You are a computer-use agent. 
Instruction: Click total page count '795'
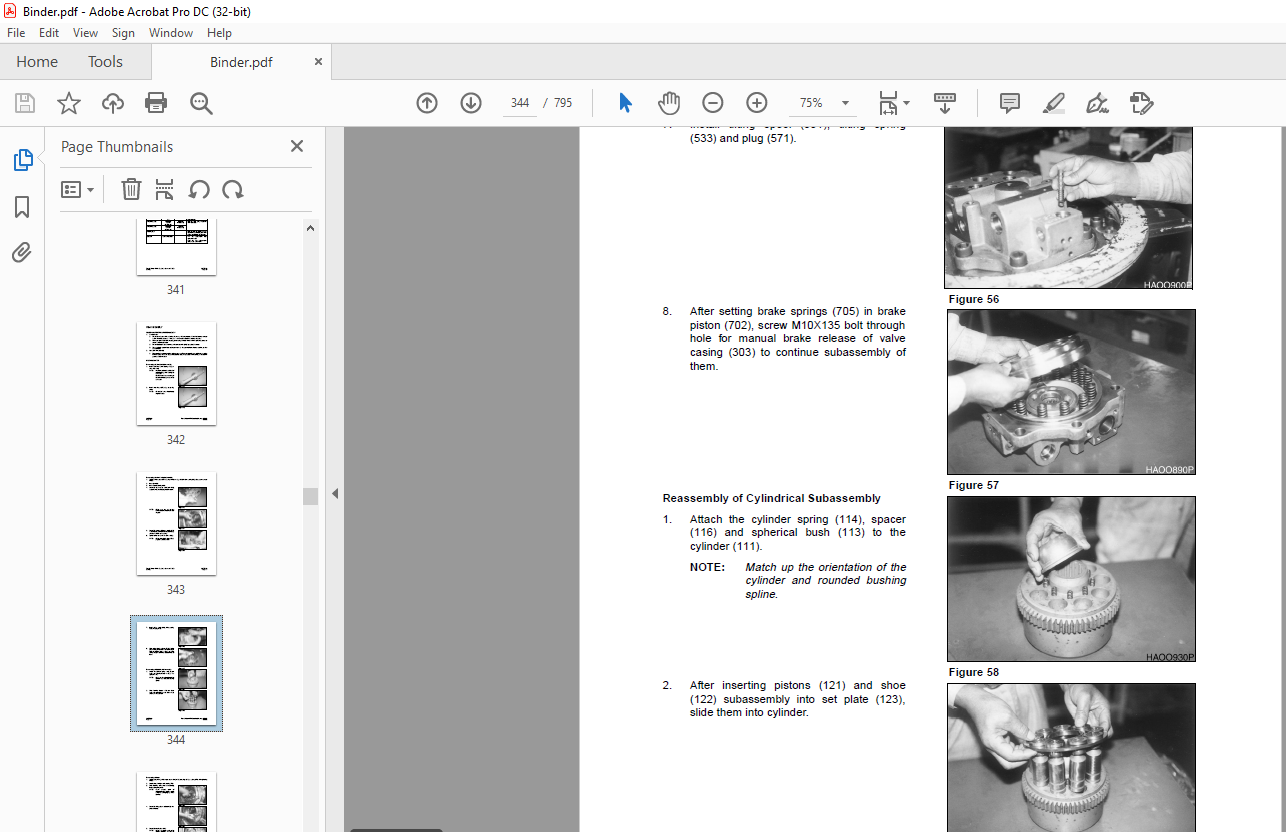[x=563, y=103]
